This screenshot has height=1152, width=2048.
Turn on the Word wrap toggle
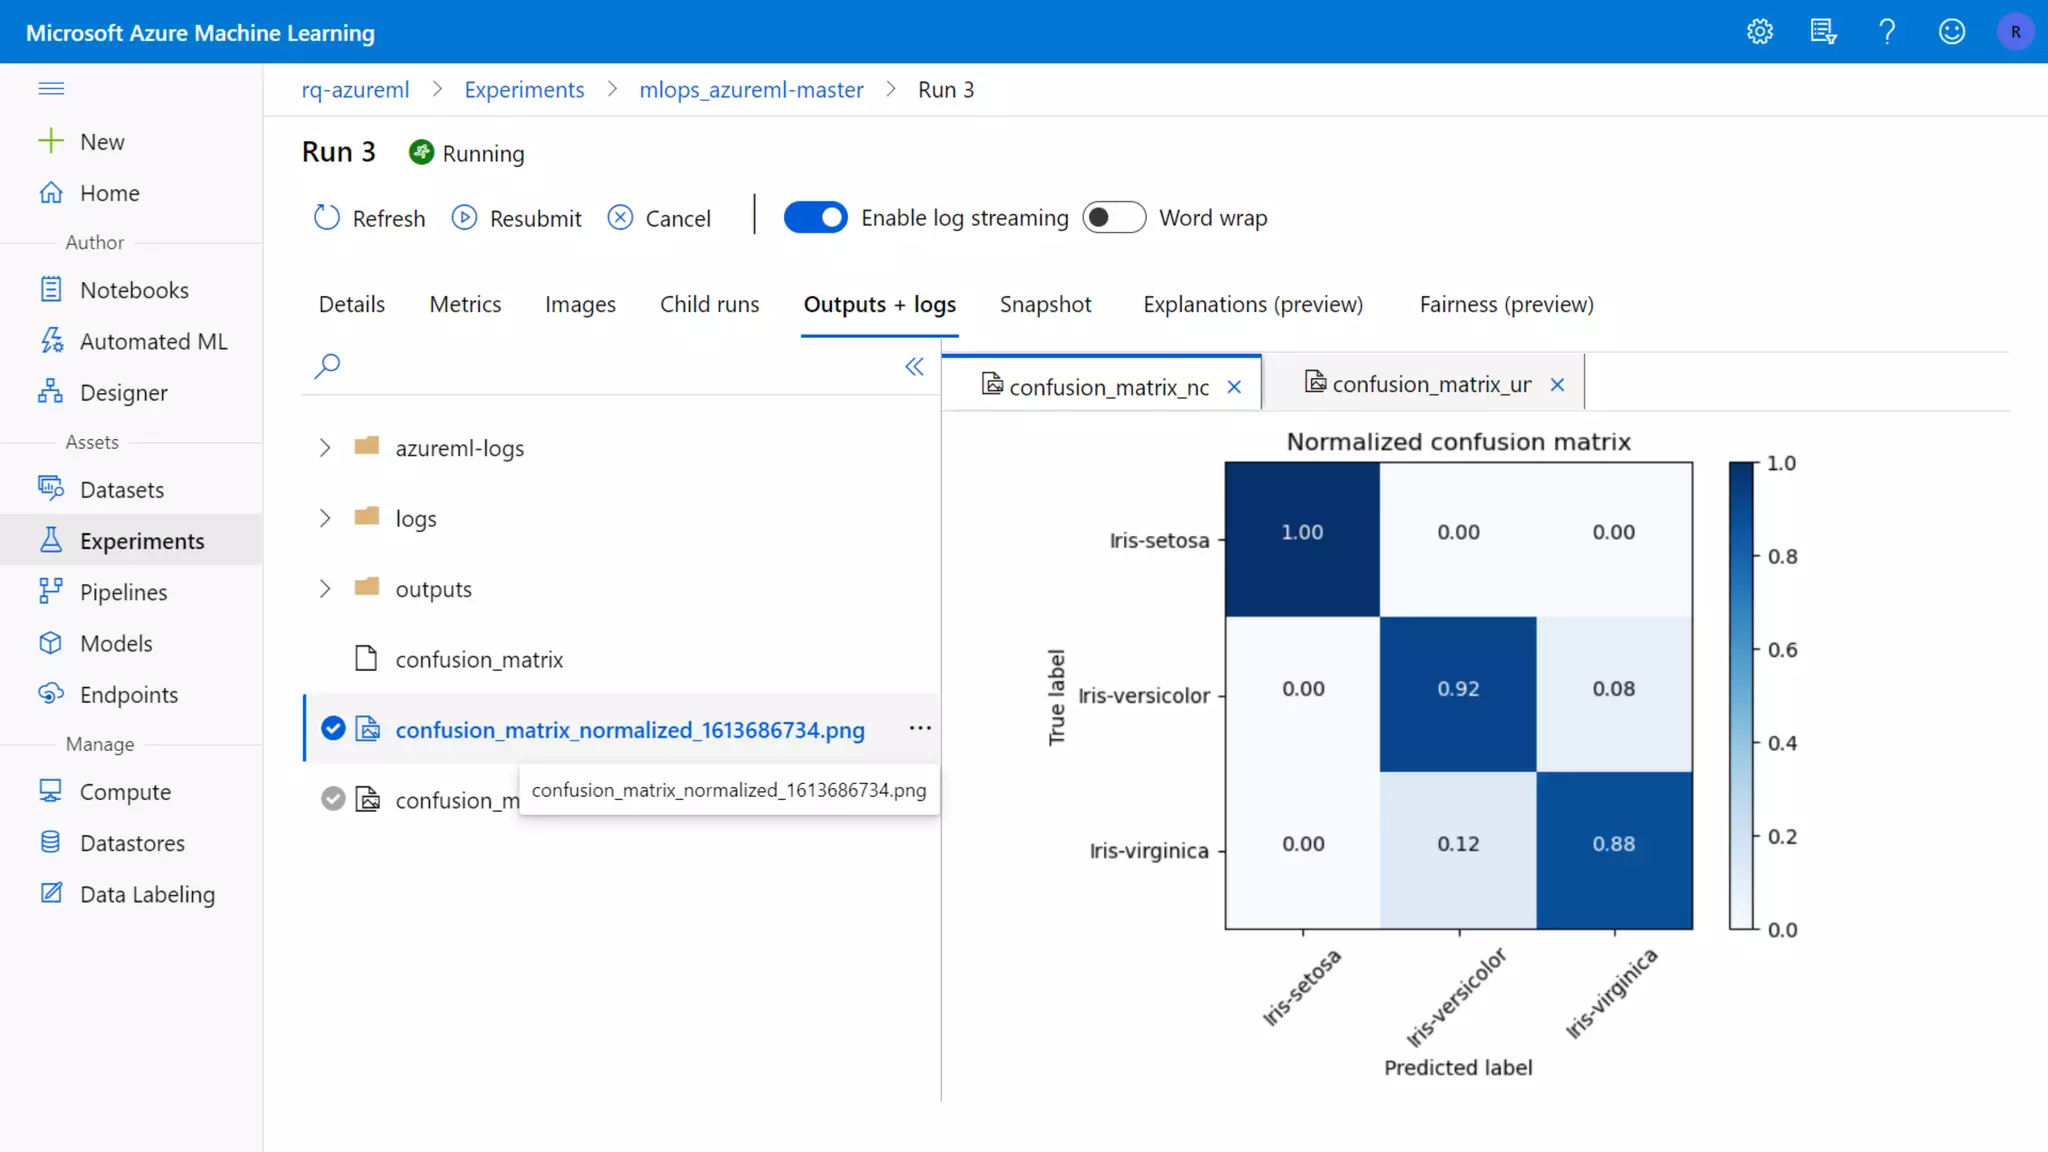1113,218
